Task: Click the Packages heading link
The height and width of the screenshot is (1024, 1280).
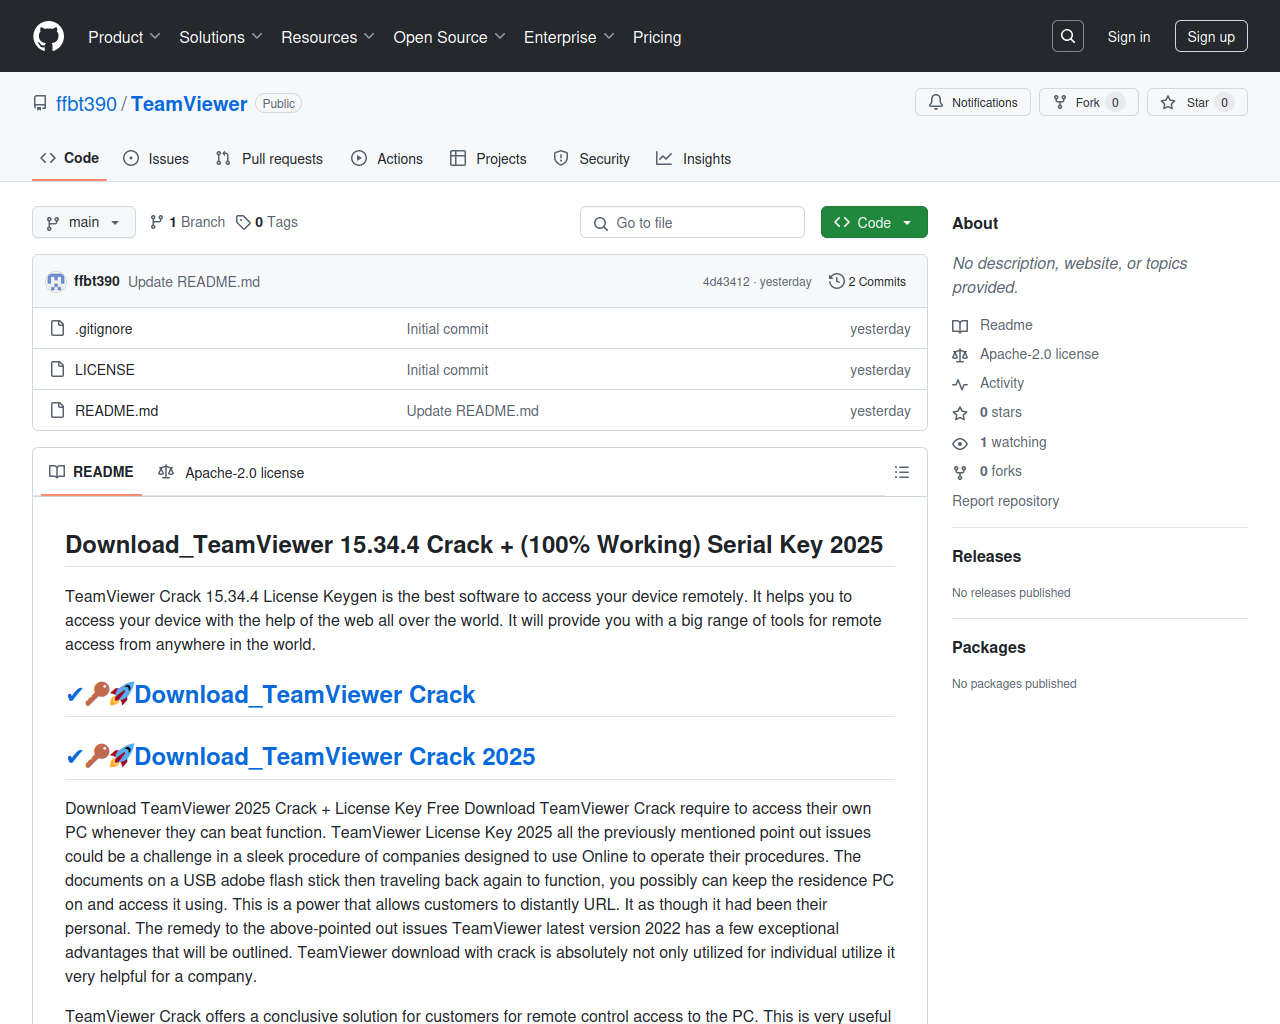Action: (x=989, y=647)
